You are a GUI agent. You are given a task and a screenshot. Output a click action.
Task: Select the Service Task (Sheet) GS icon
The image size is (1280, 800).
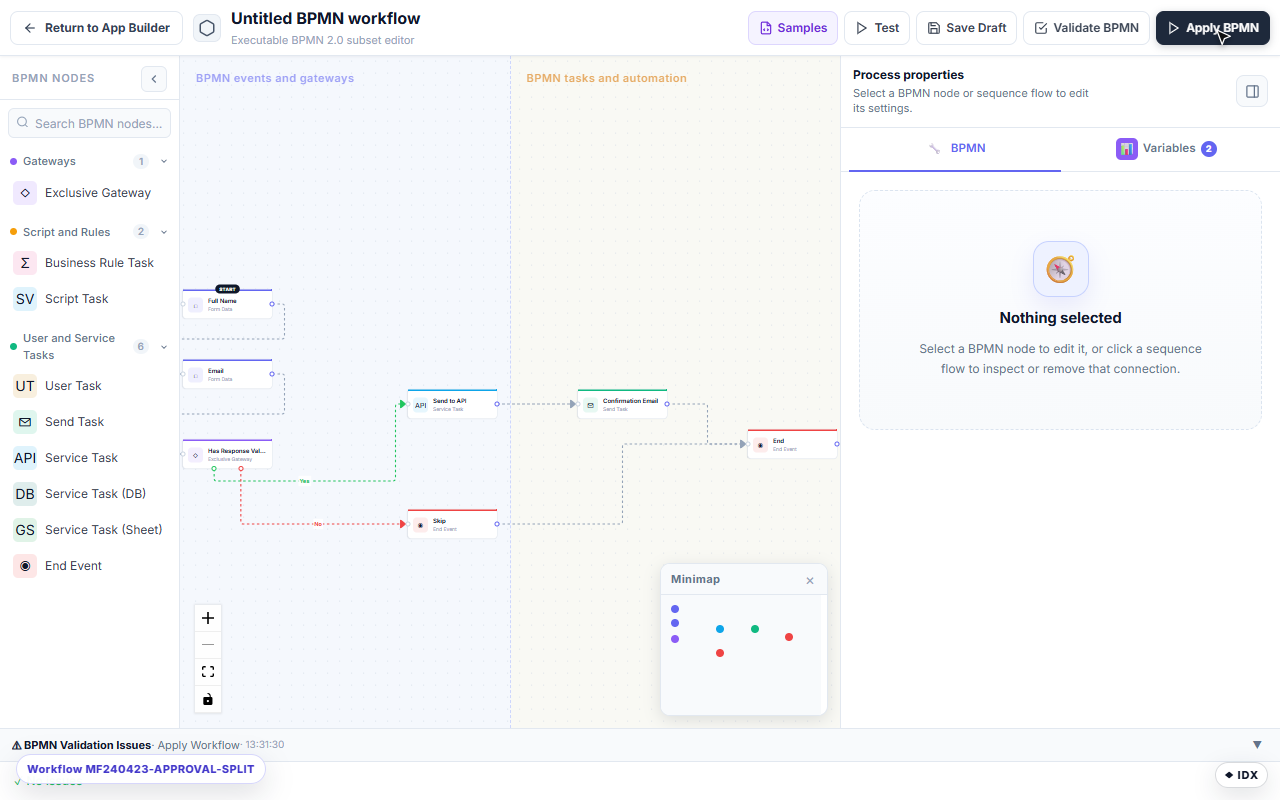coord(25,530)
